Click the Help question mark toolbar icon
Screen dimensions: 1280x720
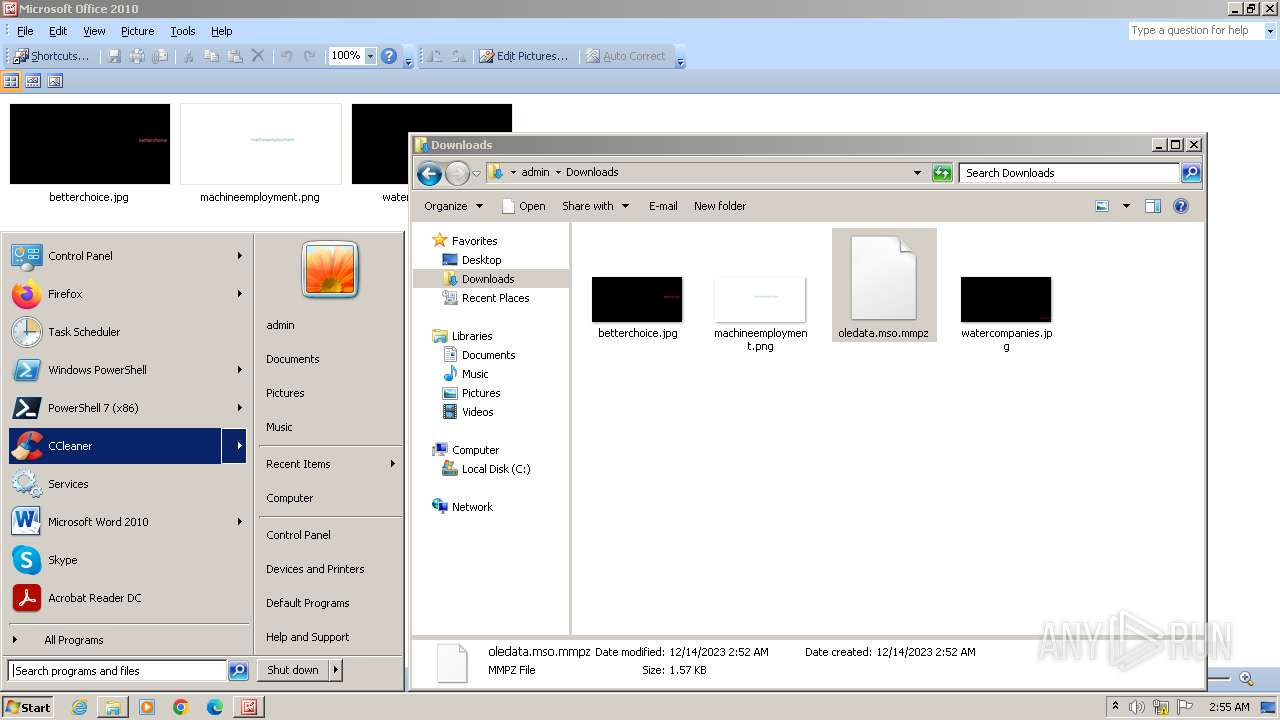(x=389, y=56)
